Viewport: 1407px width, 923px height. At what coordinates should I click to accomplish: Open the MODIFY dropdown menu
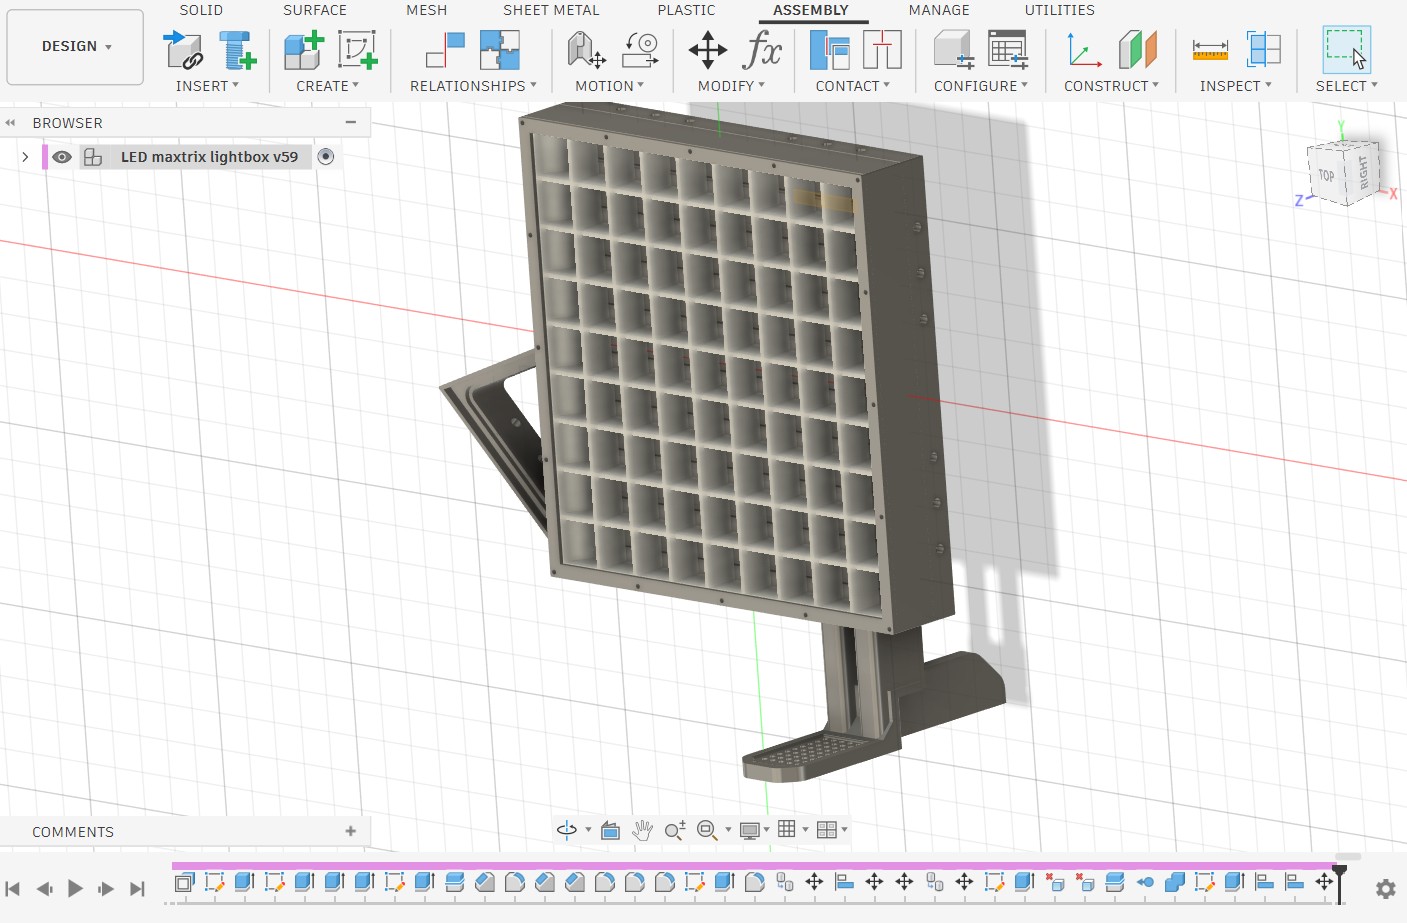(731, 86)
